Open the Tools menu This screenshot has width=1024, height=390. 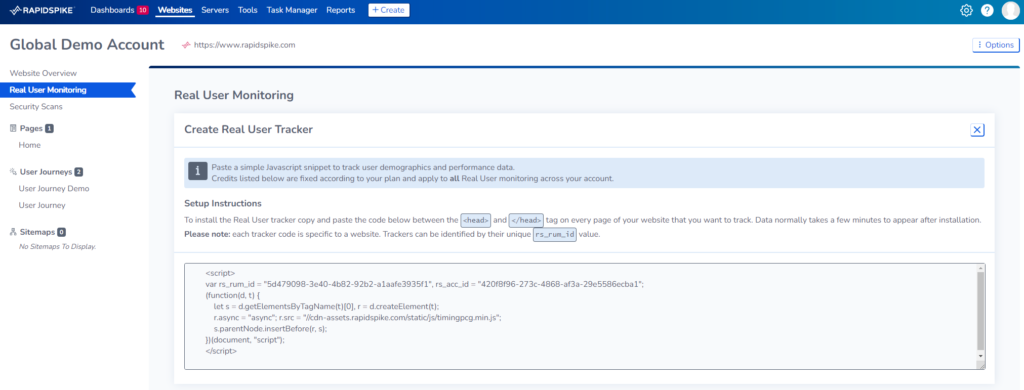coord(248,10)
